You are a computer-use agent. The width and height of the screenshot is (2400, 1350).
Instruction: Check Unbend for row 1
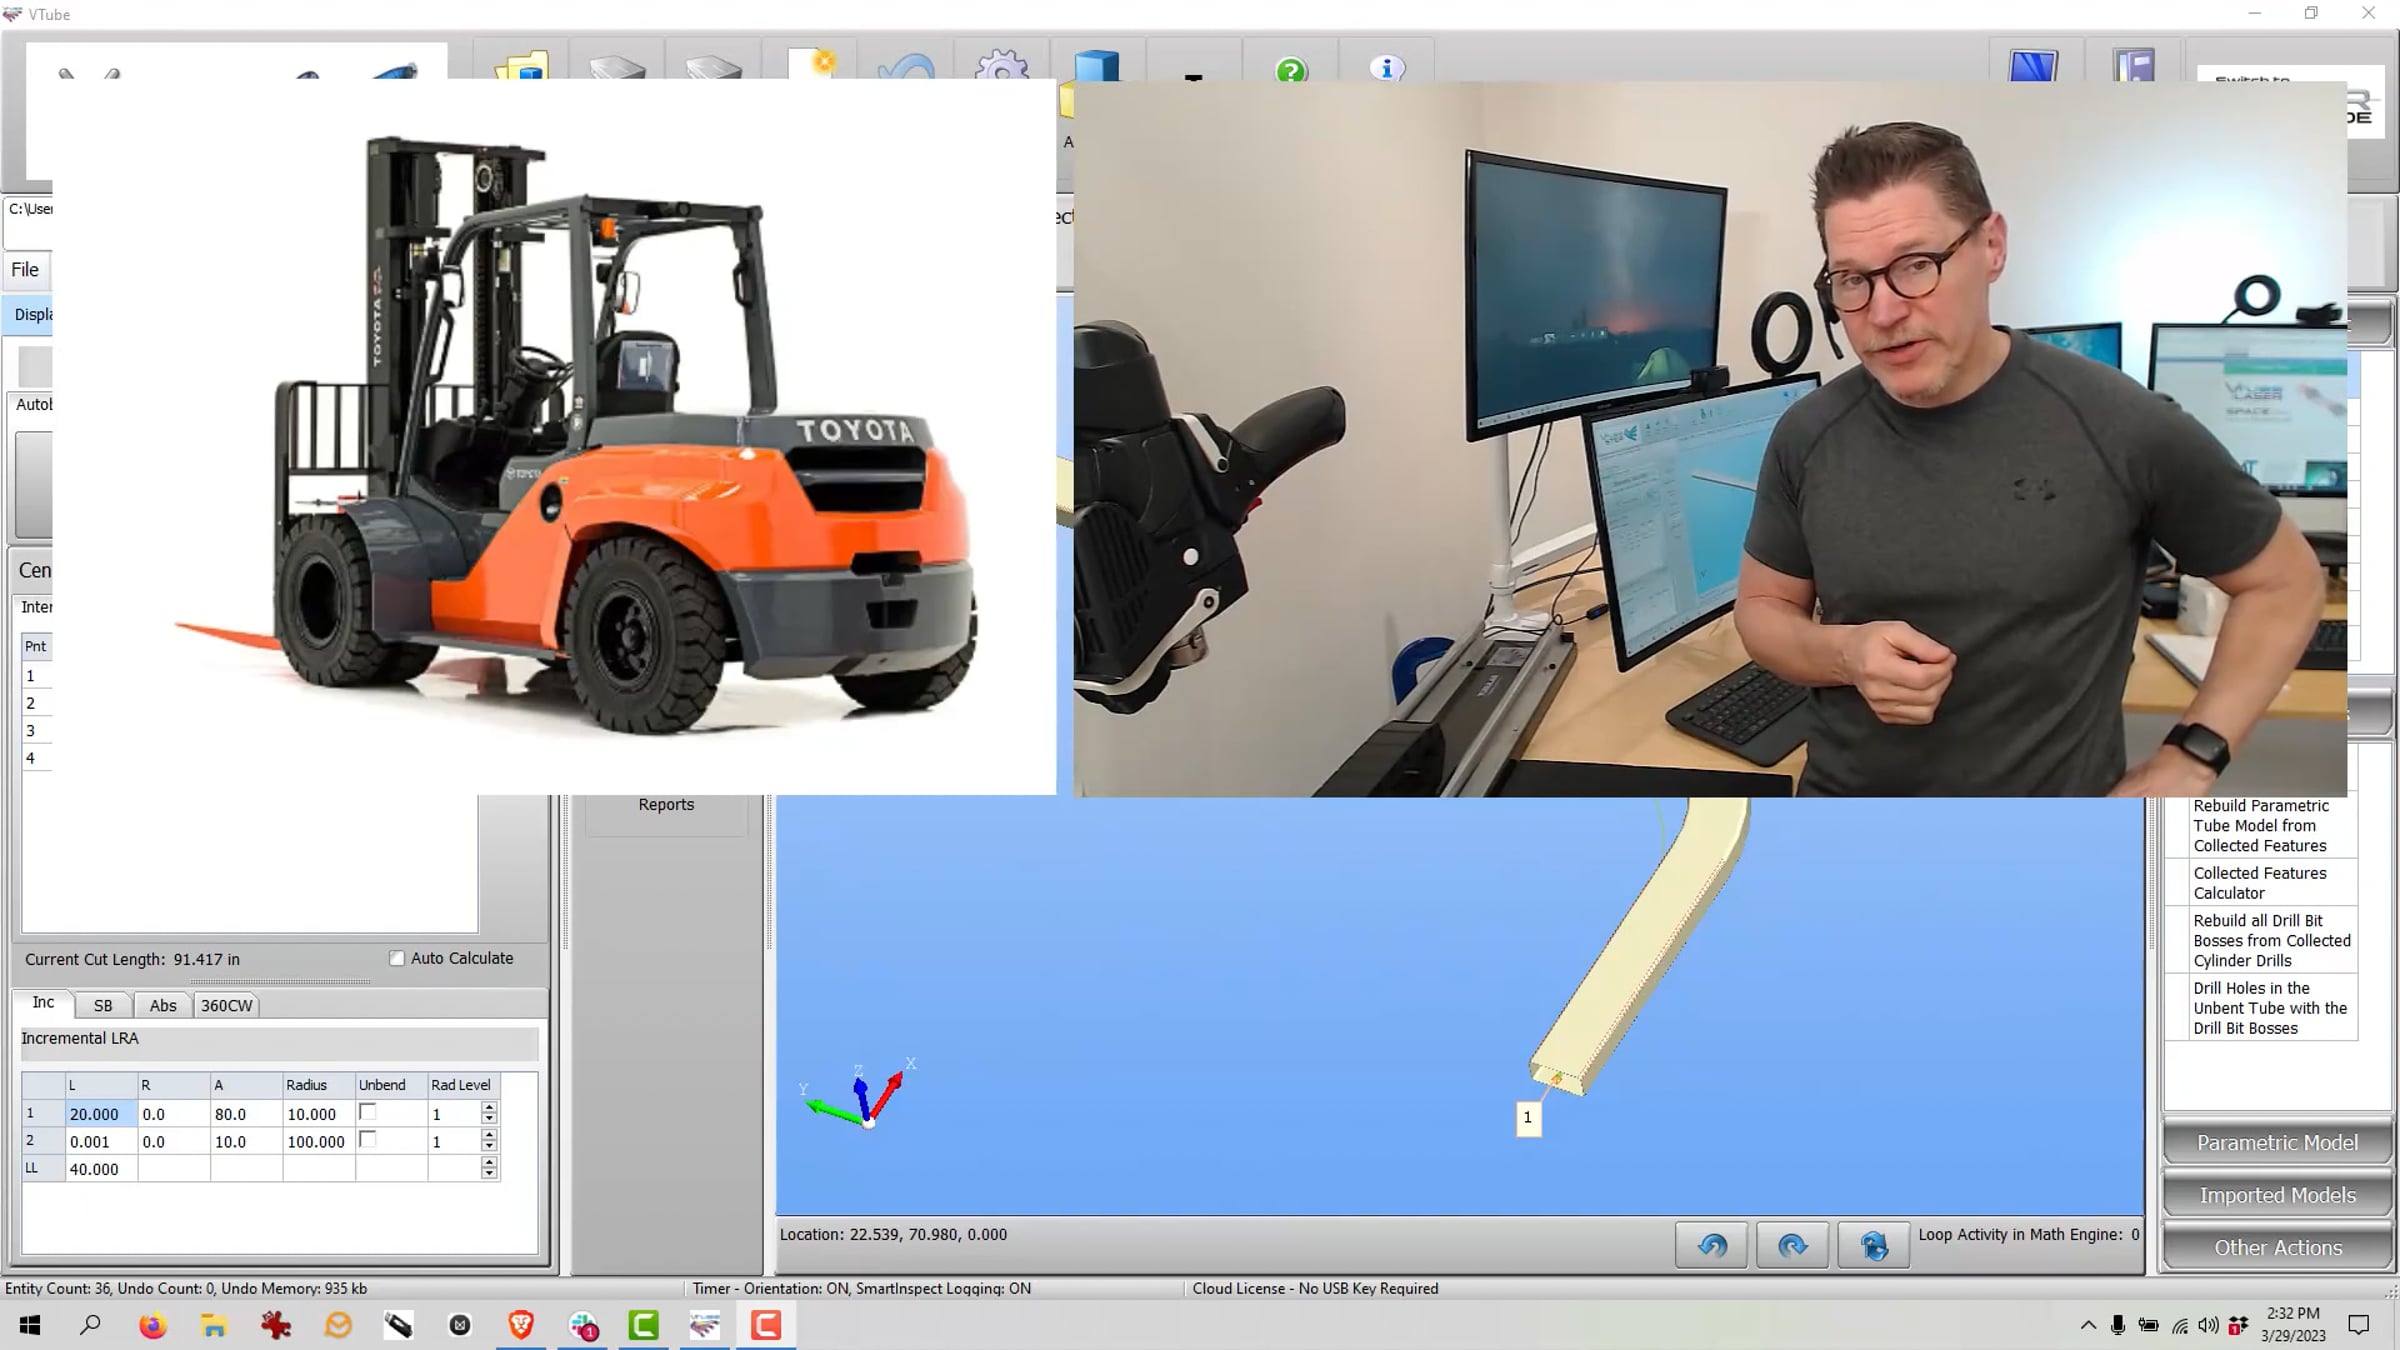(368, 1112)
